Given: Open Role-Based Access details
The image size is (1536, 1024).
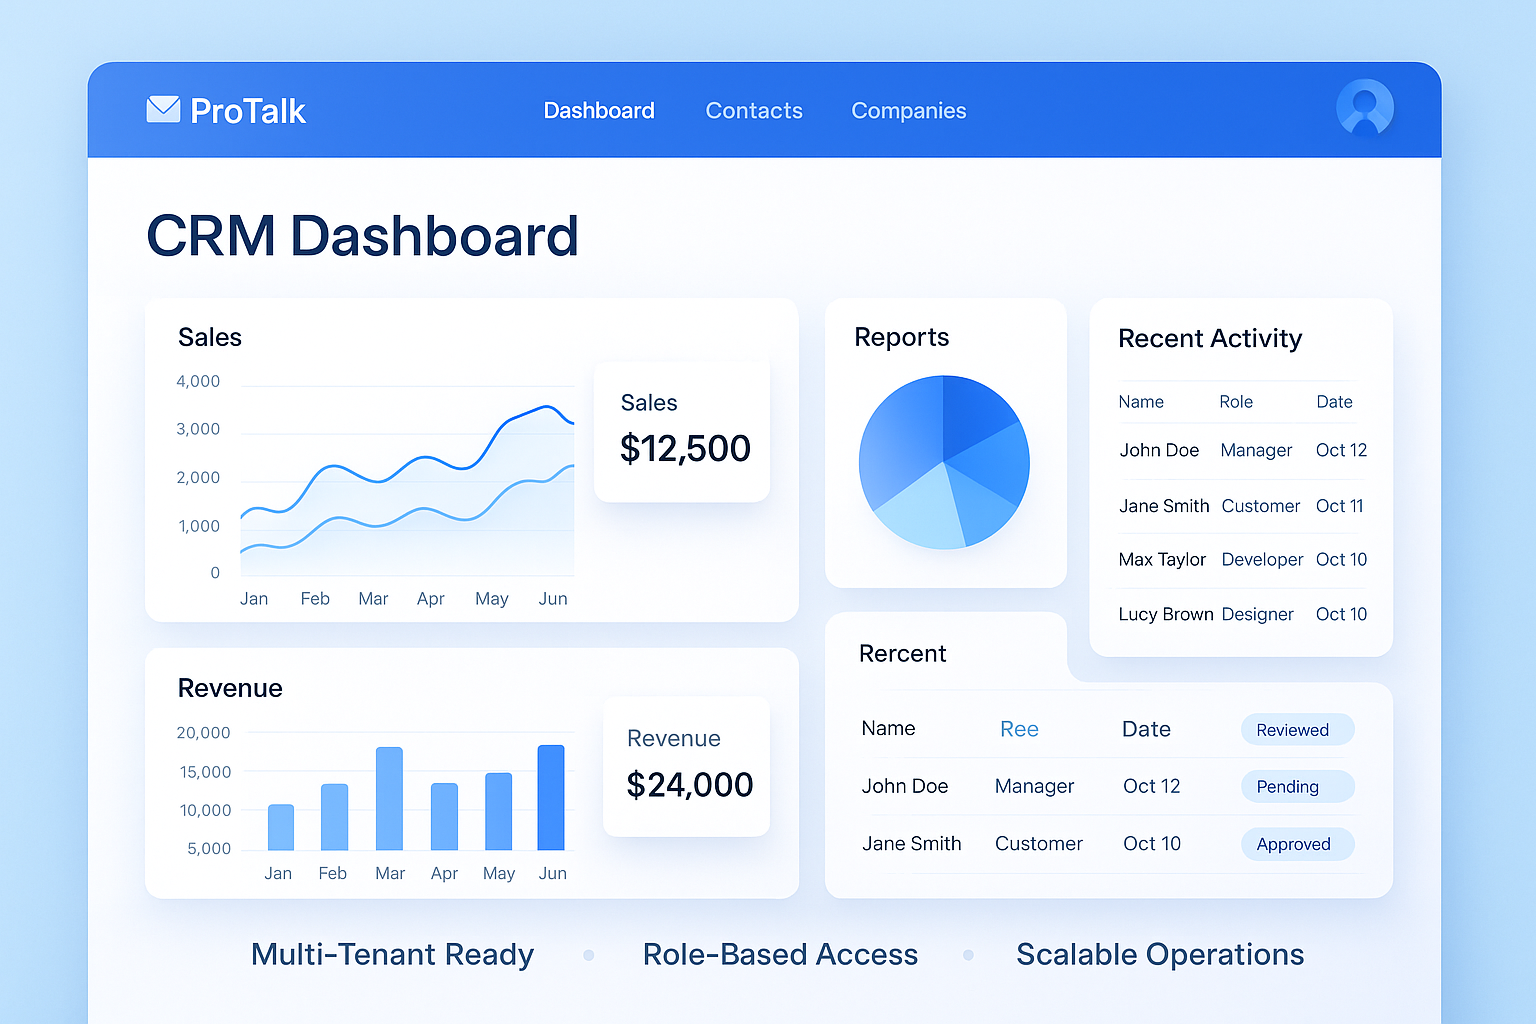Looking at the screenshot, I should (780, 955).
